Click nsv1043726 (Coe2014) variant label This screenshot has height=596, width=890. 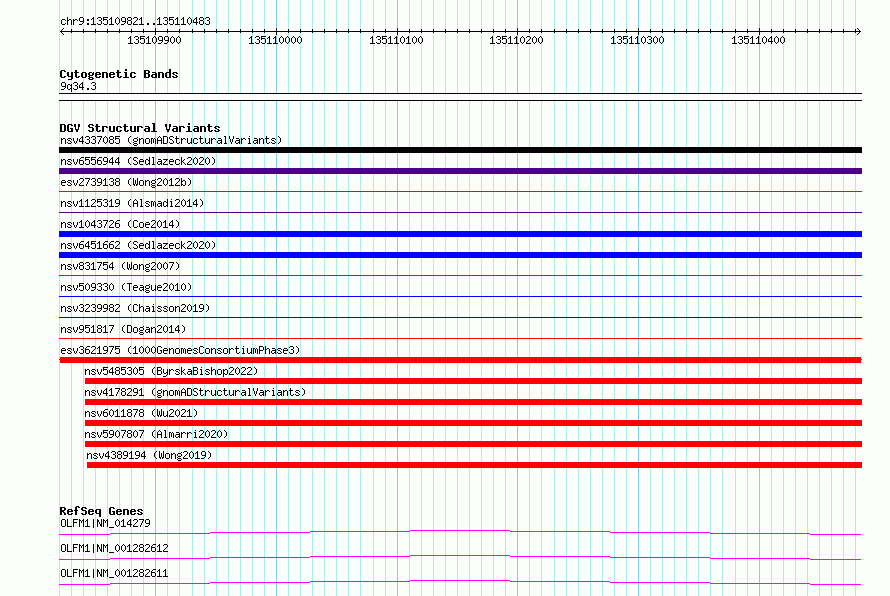[120, 224]
